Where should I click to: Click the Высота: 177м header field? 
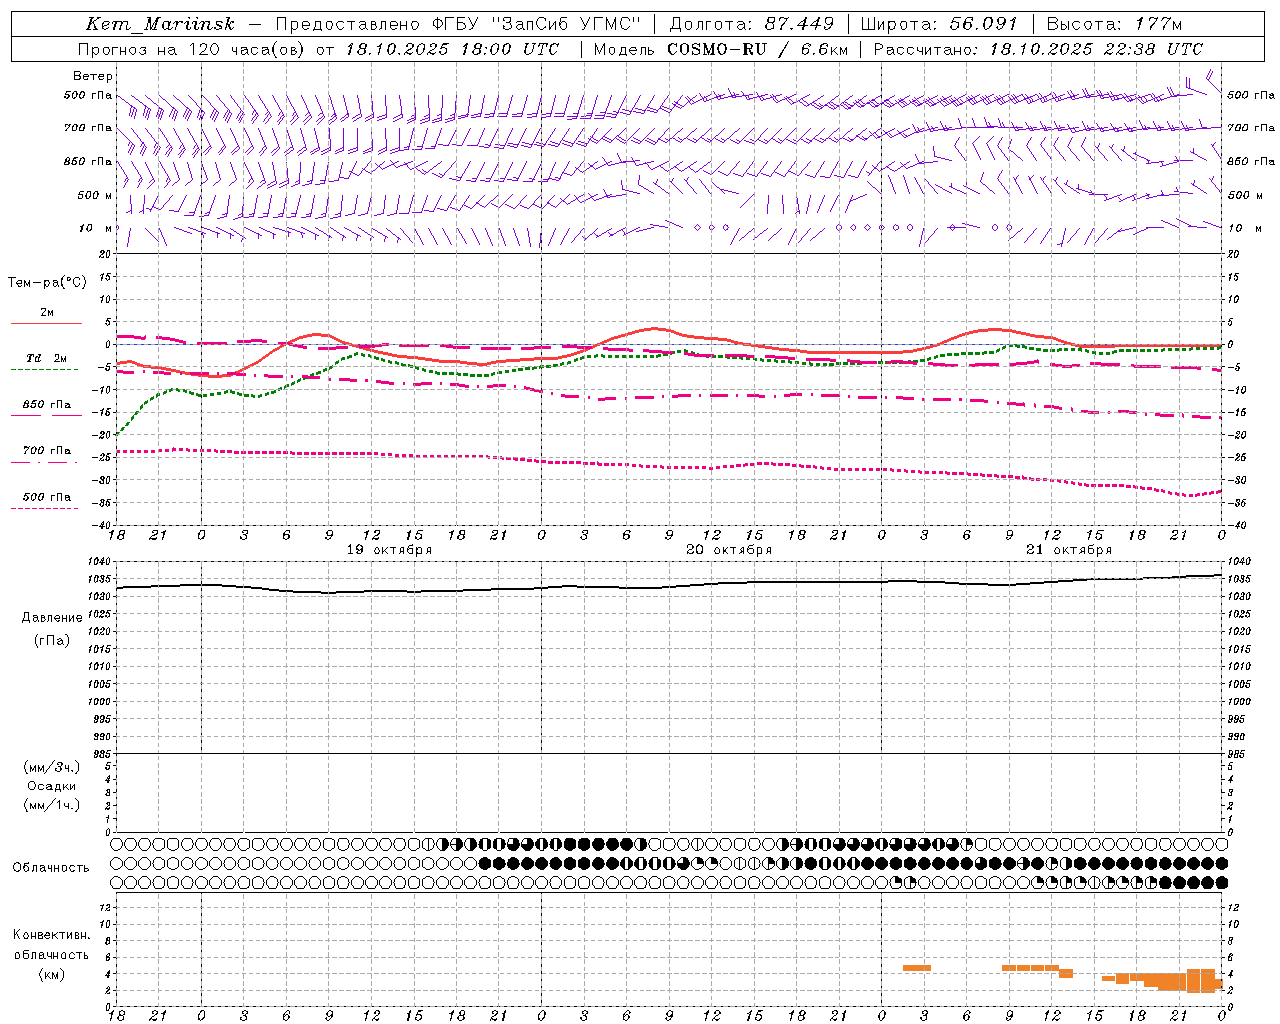coord(1114,24)
